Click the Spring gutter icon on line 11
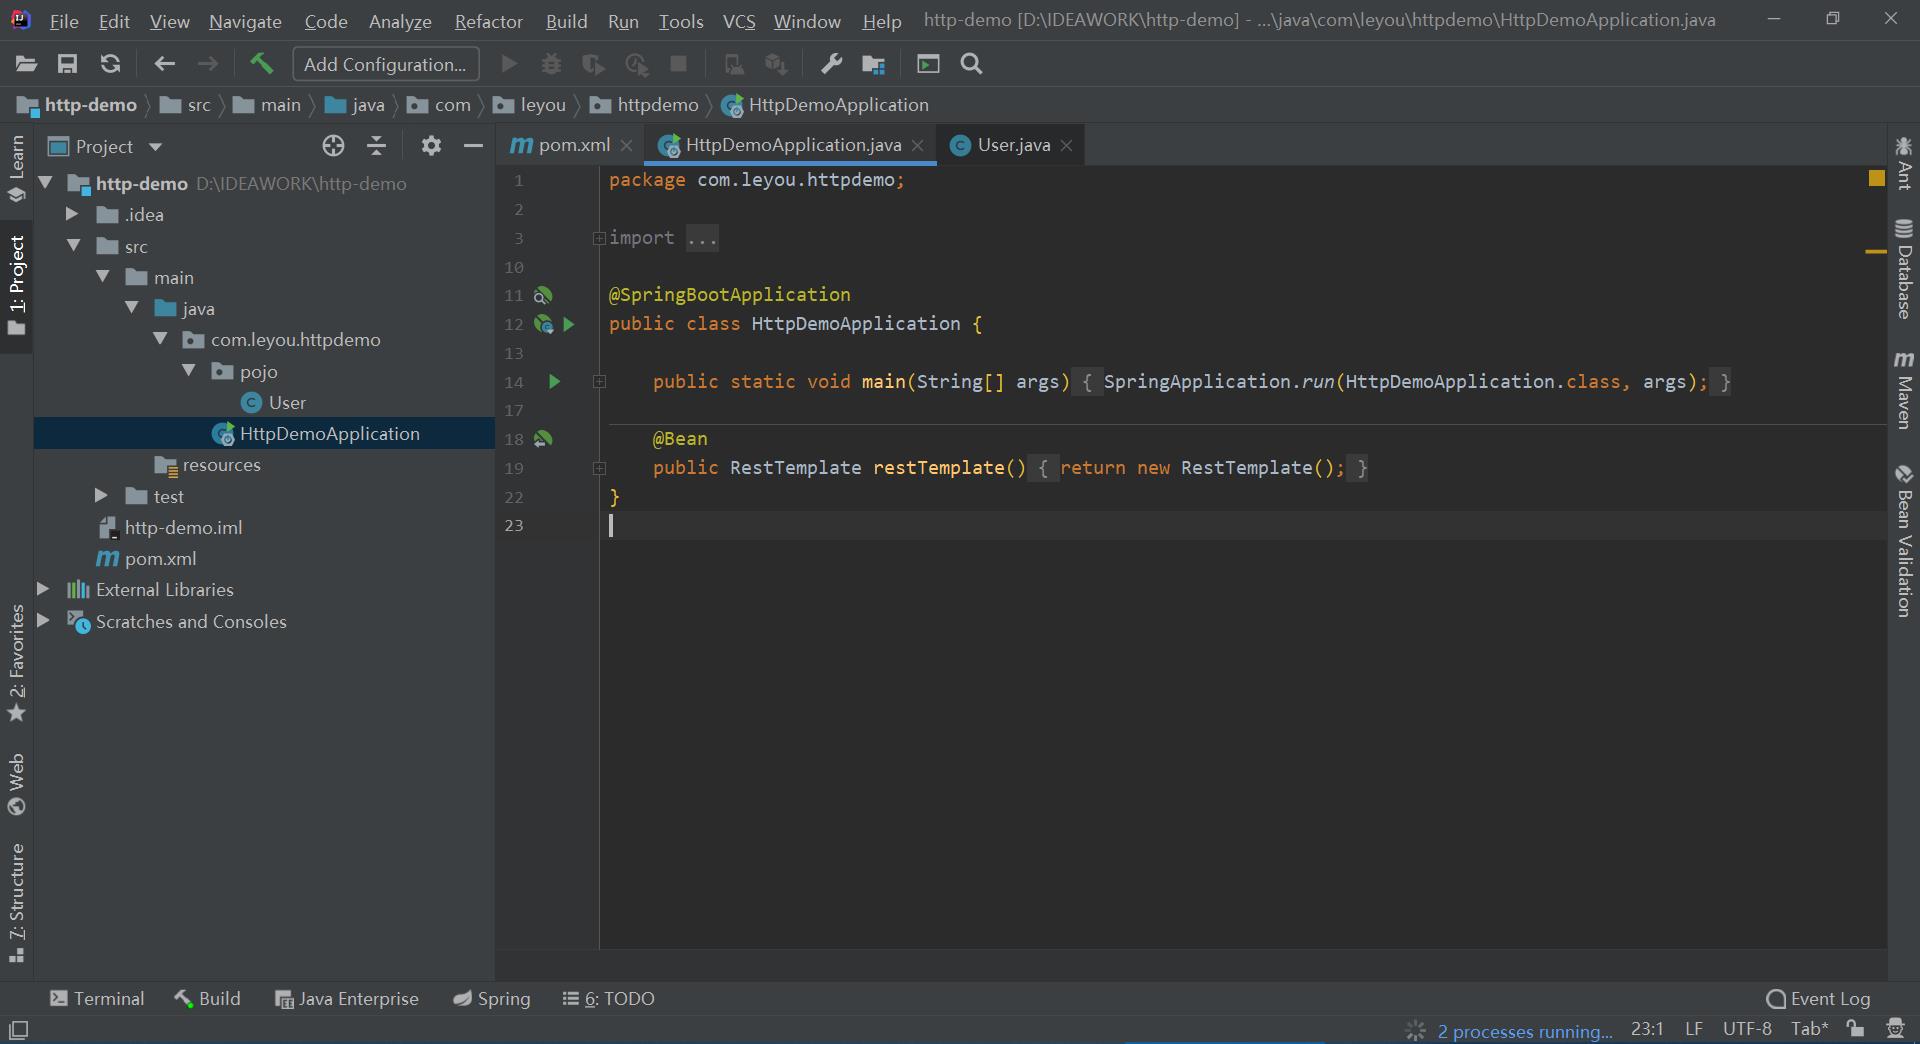The image size is (1920, 1044). 543,295
